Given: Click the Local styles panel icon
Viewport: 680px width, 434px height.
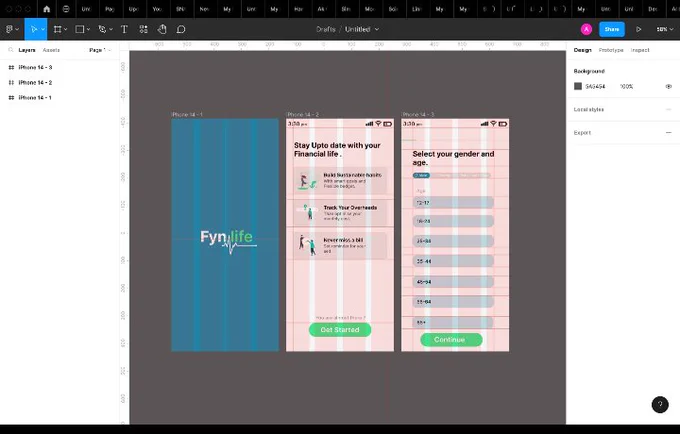Looking at the screenshot, I should coord(668,109).
